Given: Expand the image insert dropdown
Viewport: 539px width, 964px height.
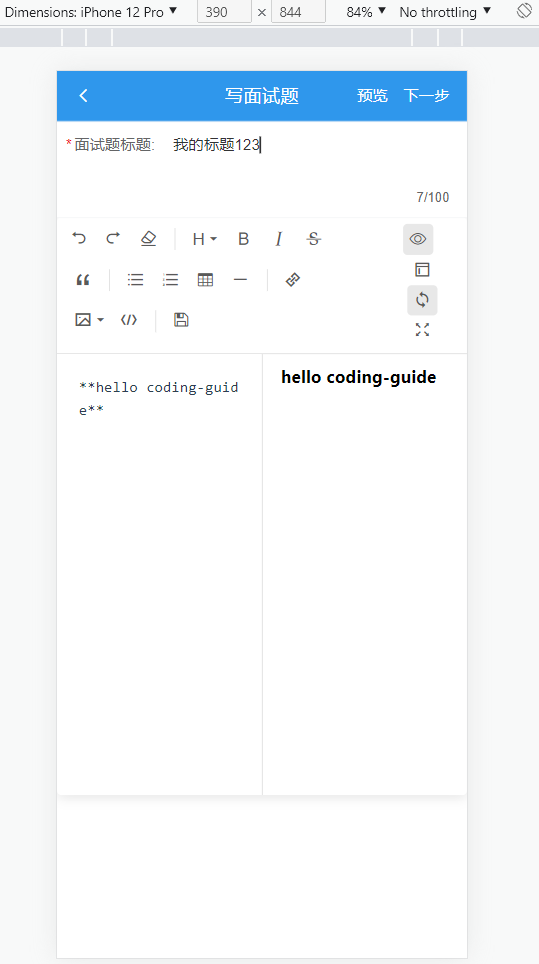Looking at the screenshot, I should [x=89, y=320].
